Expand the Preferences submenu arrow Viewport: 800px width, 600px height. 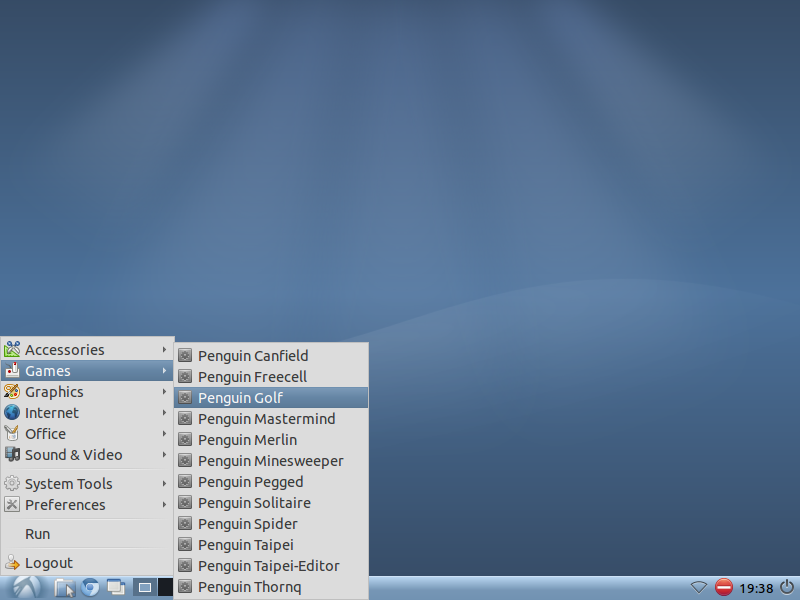point(164,505)
